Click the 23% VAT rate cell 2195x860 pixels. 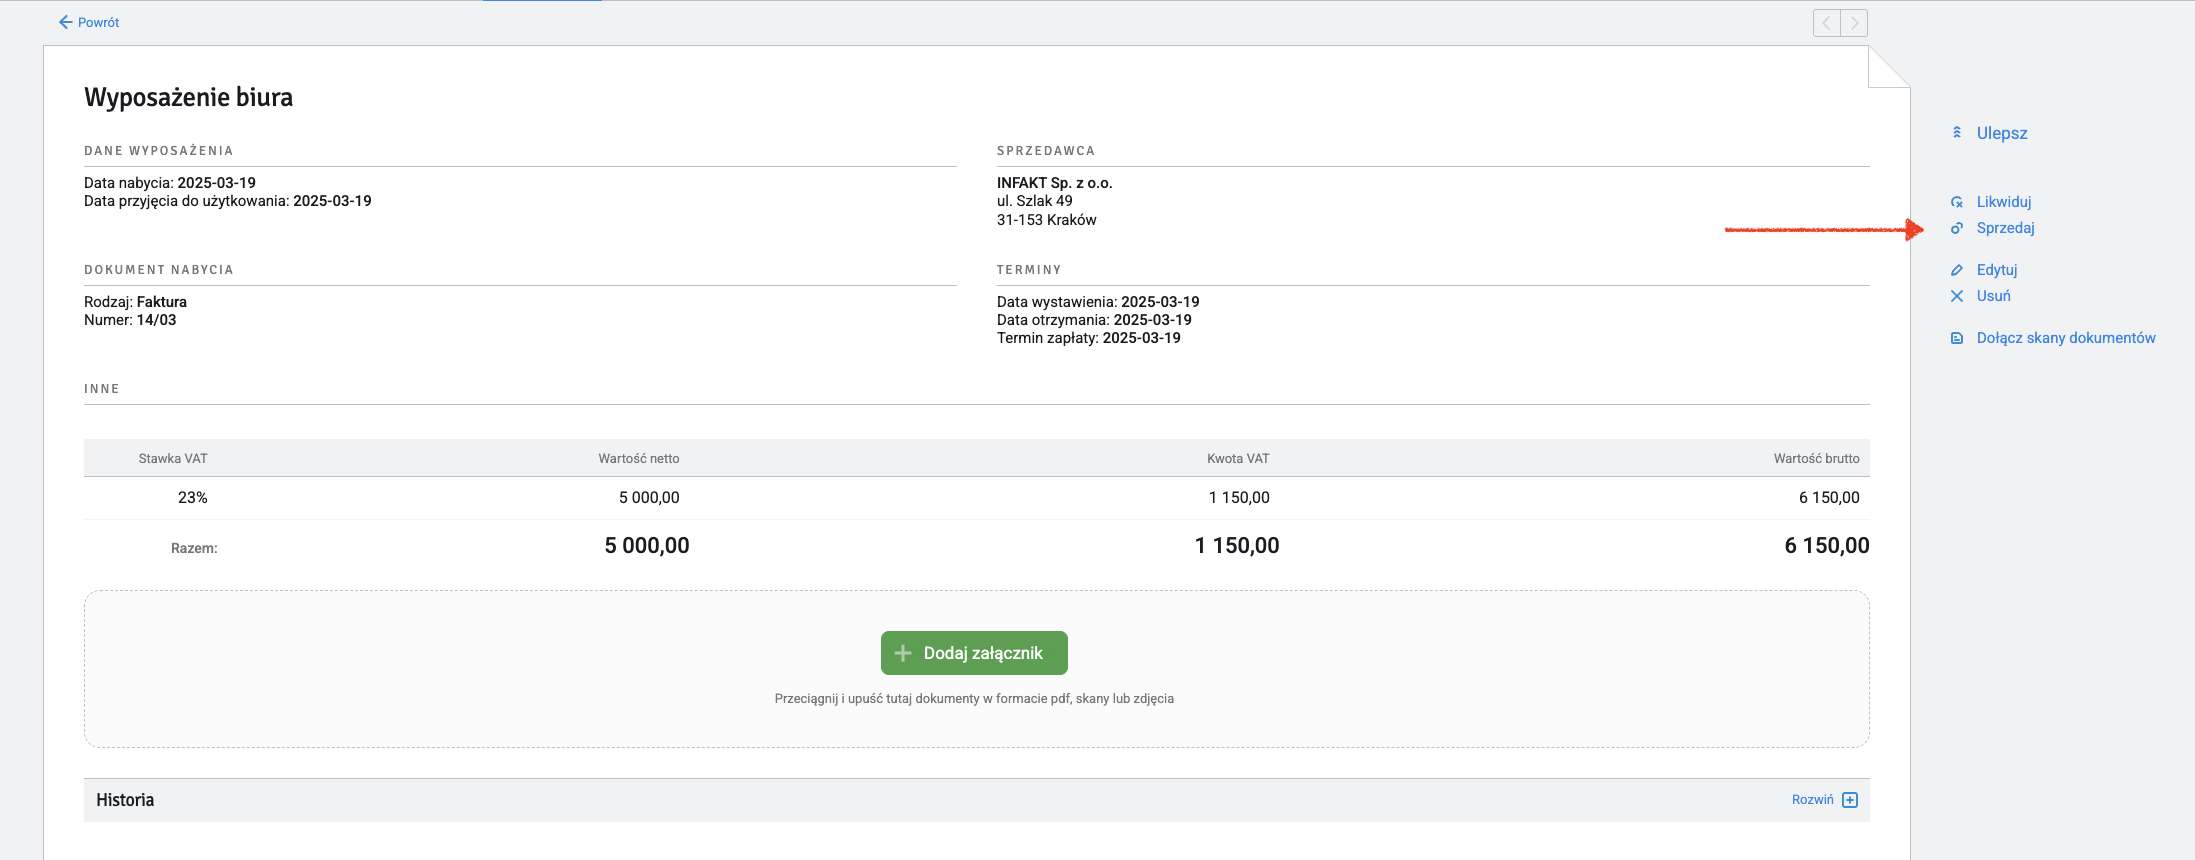(x=192, y=498)
